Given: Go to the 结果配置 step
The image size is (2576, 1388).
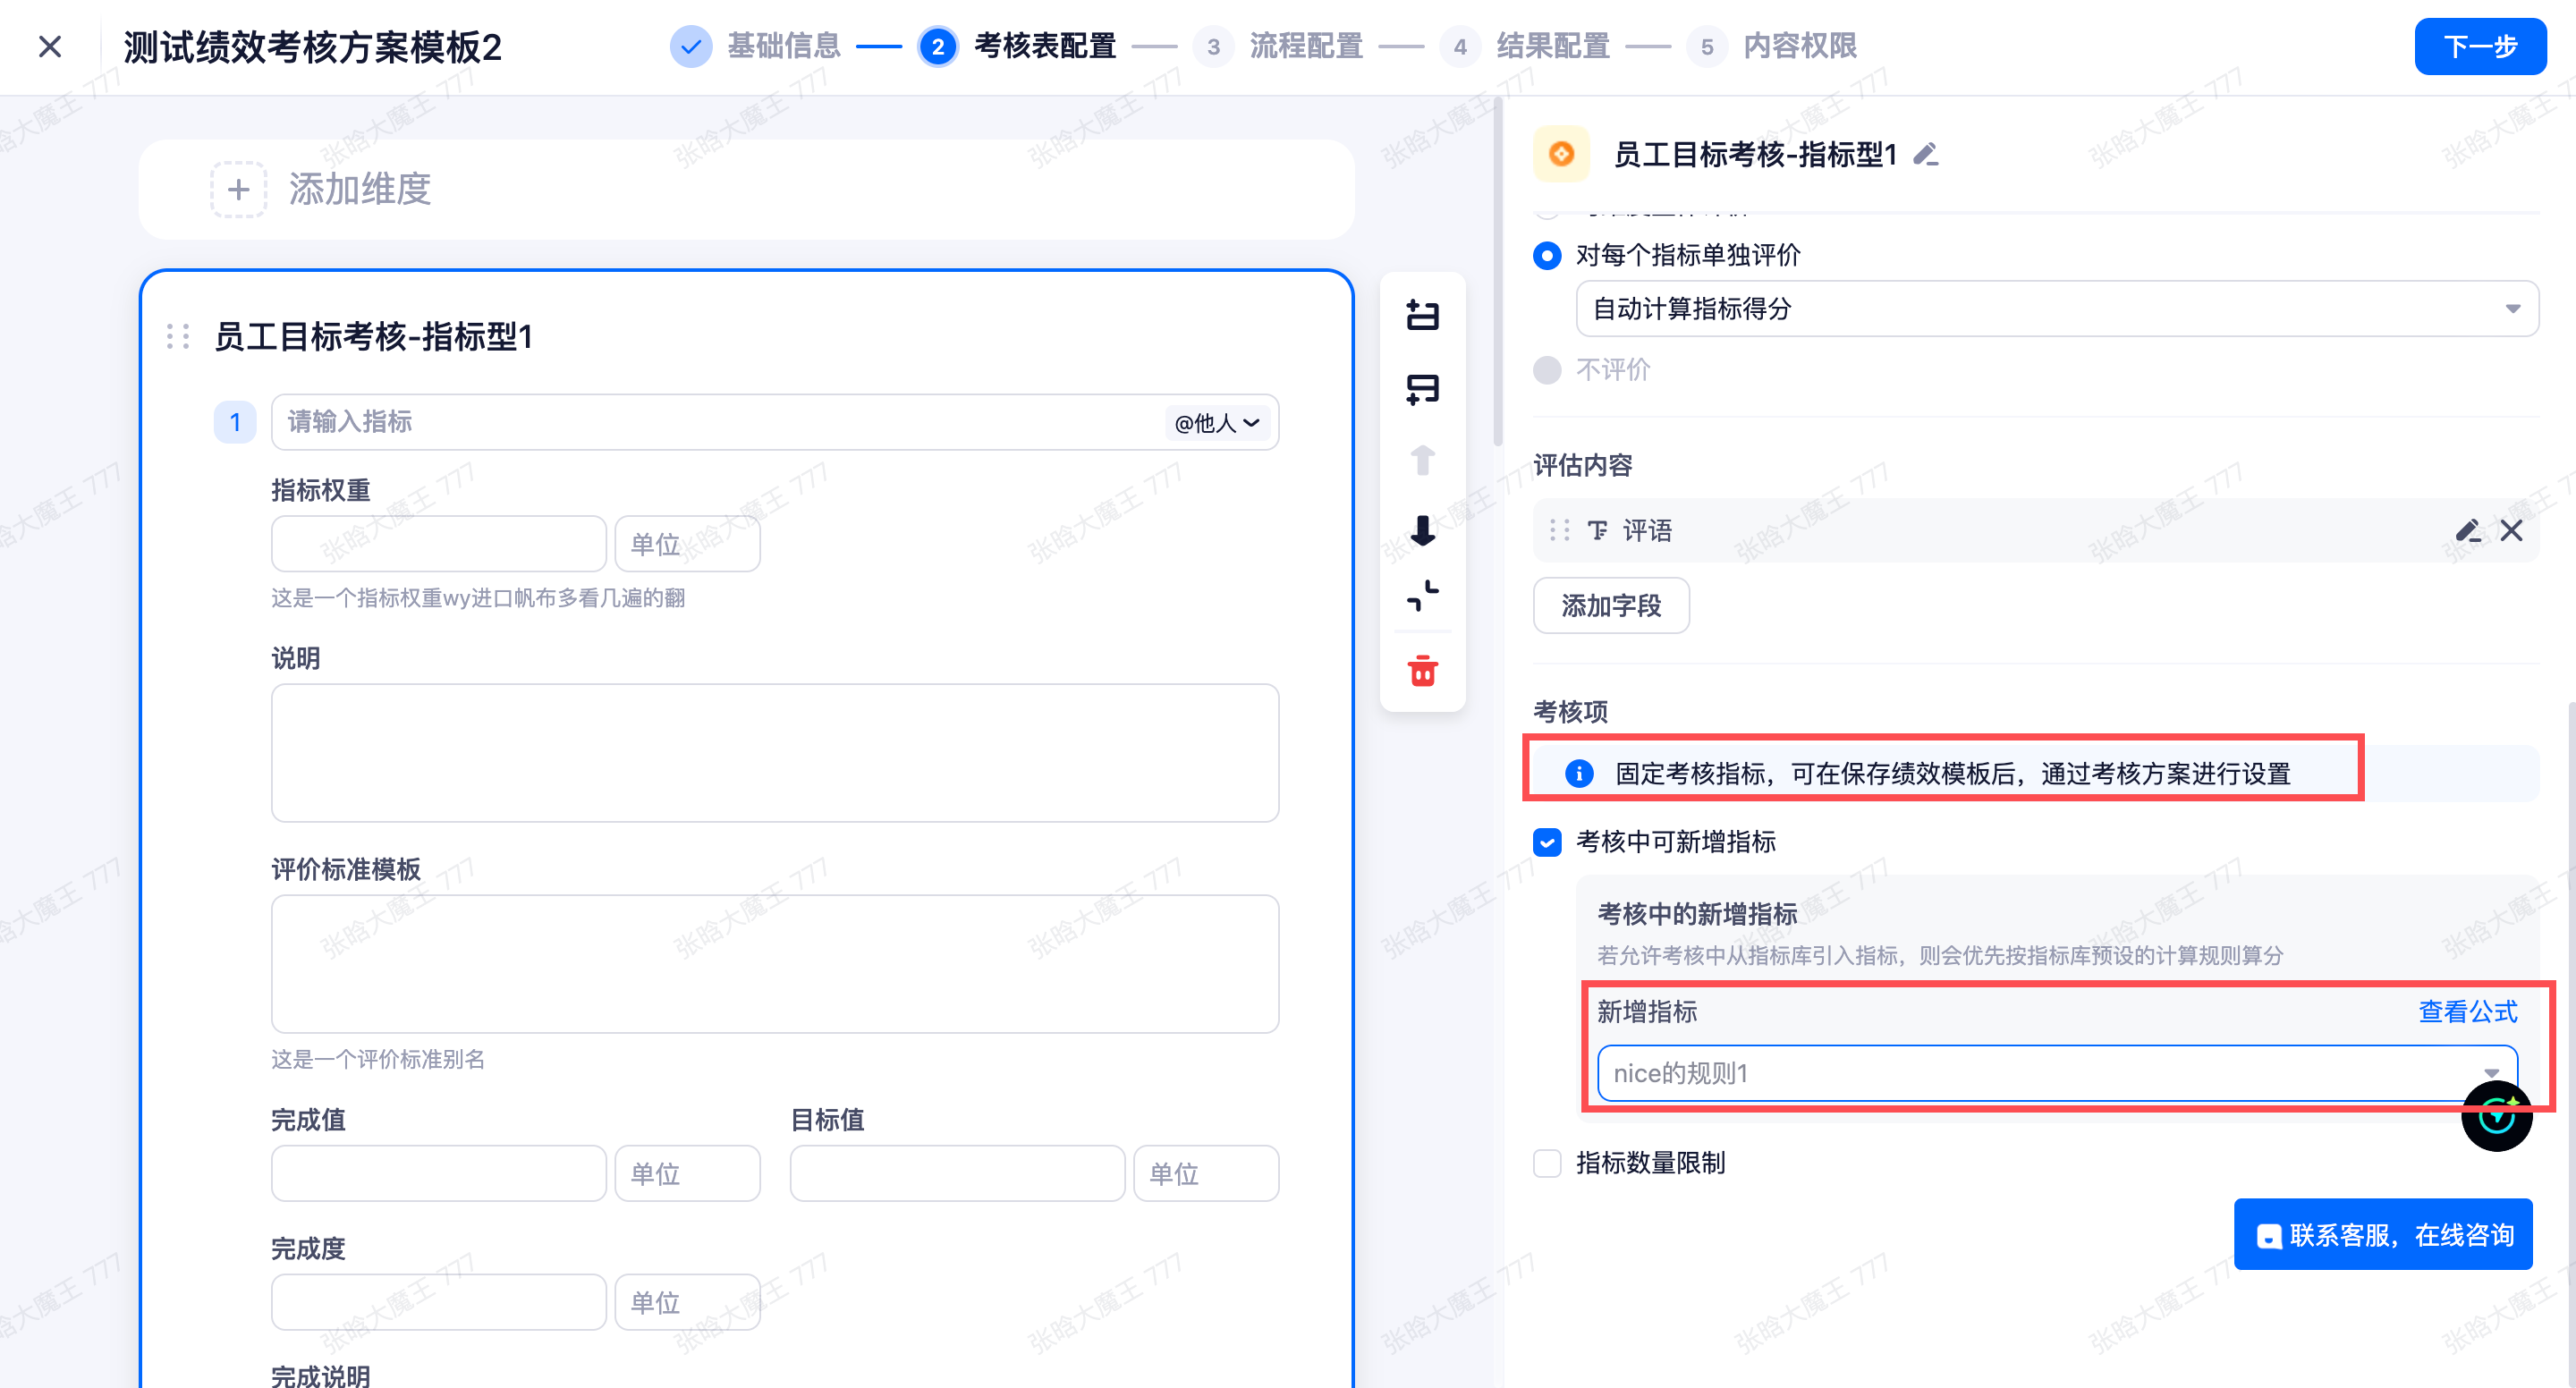Looking at the screenshot, I should click(1552, 46).
